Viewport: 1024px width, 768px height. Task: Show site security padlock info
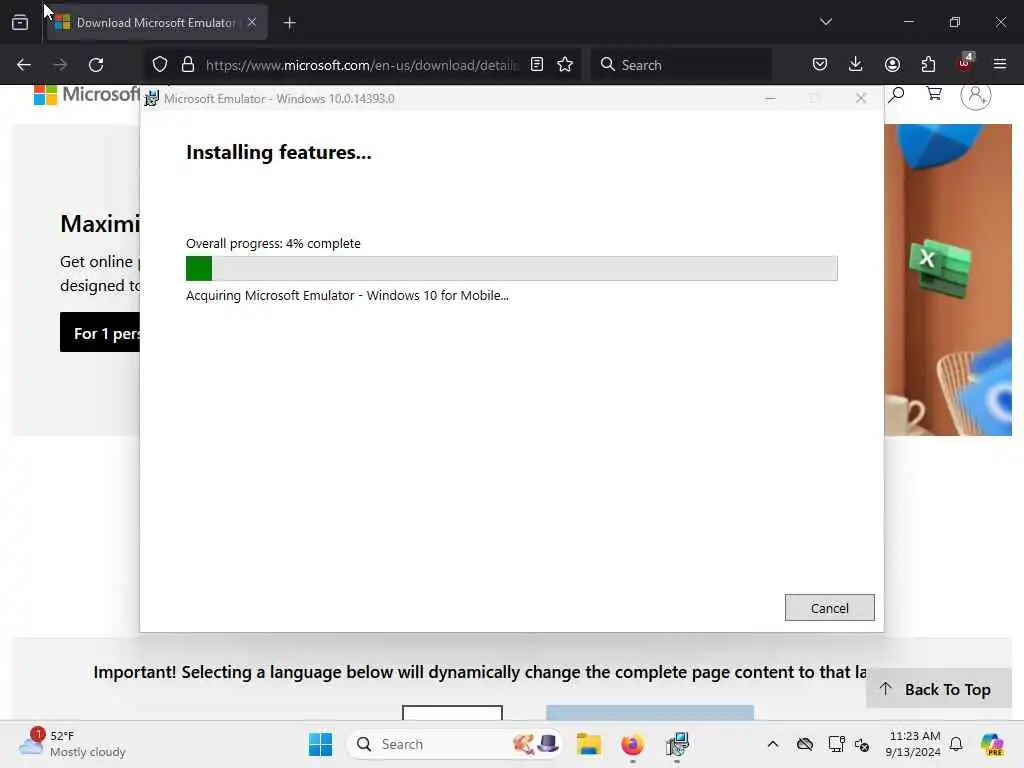(x=188, y=65)
